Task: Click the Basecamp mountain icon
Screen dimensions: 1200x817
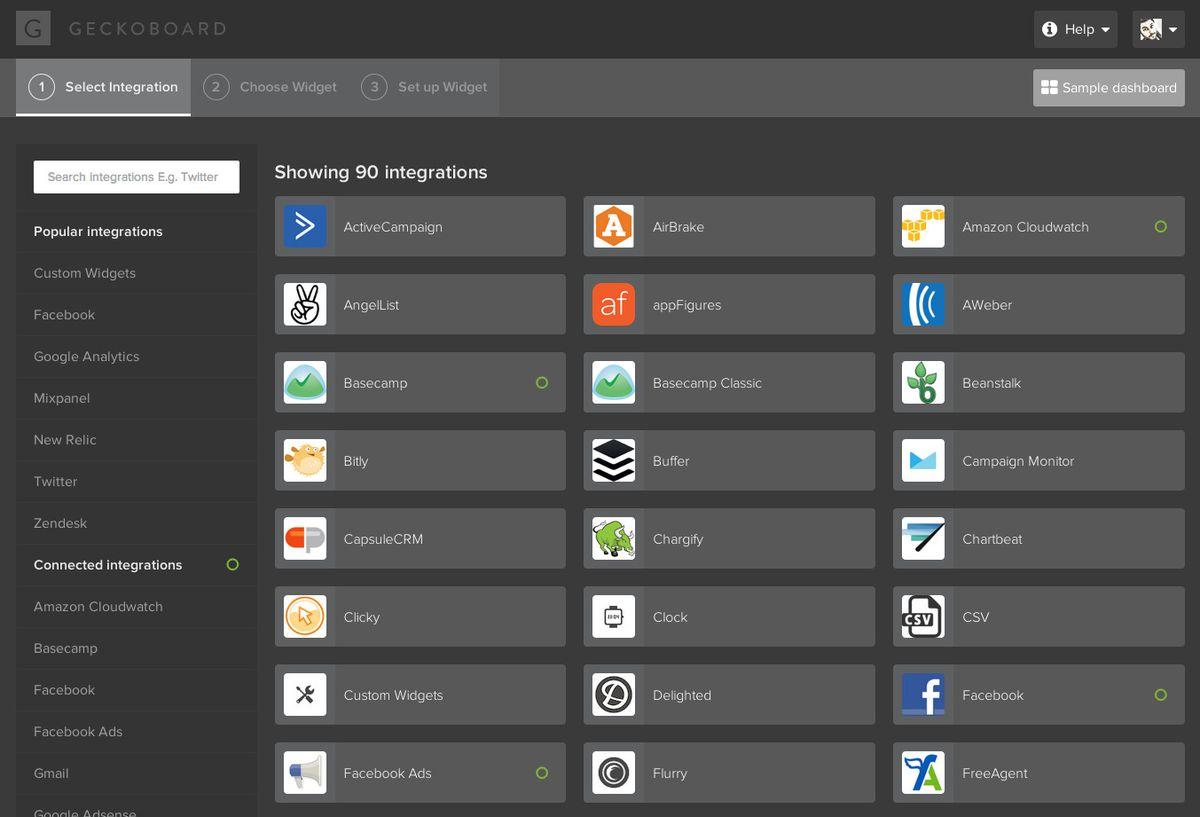Action: coord(305,383)
